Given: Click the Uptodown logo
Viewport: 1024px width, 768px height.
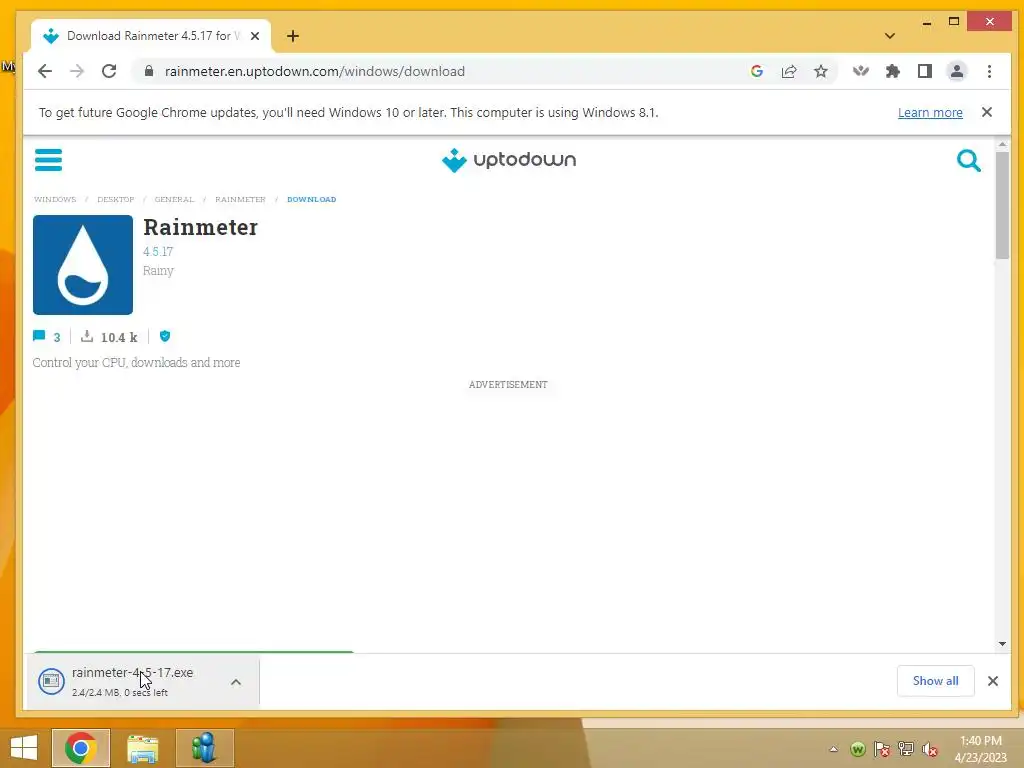Looking at the screenshot, I should (x=509, y=160).
